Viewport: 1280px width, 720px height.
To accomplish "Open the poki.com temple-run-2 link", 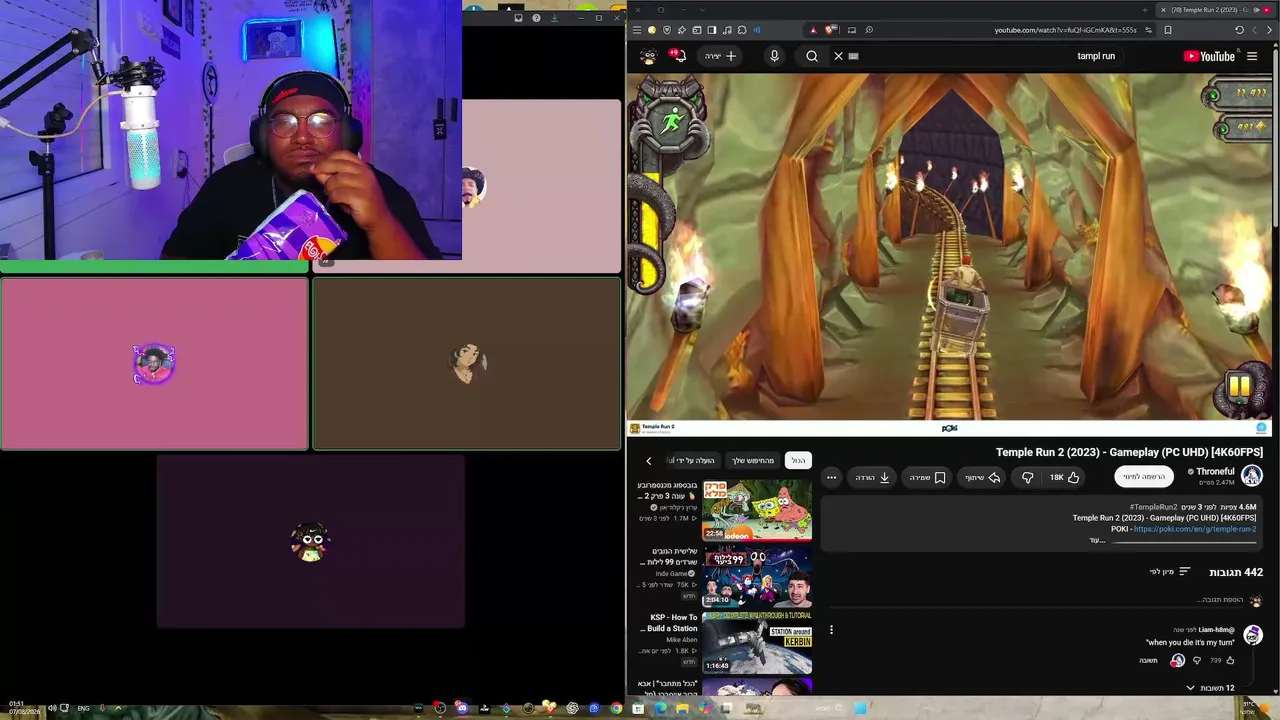I will pos(1194,529).
